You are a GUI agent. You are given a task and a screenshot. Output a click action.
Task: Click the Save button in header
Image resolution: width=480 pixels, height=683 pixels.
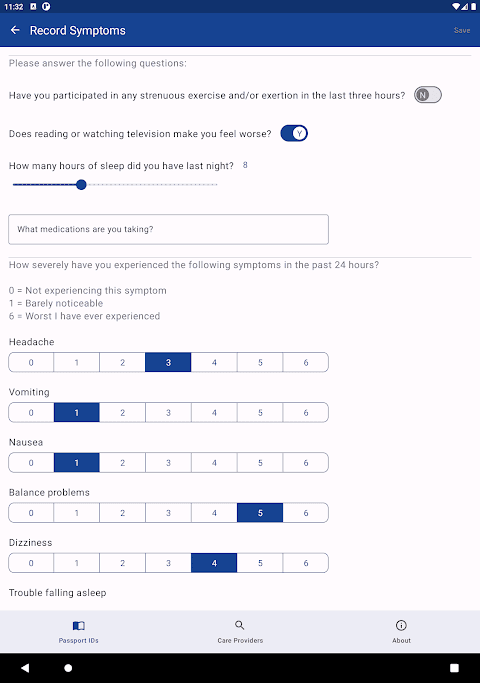[462, 30]
